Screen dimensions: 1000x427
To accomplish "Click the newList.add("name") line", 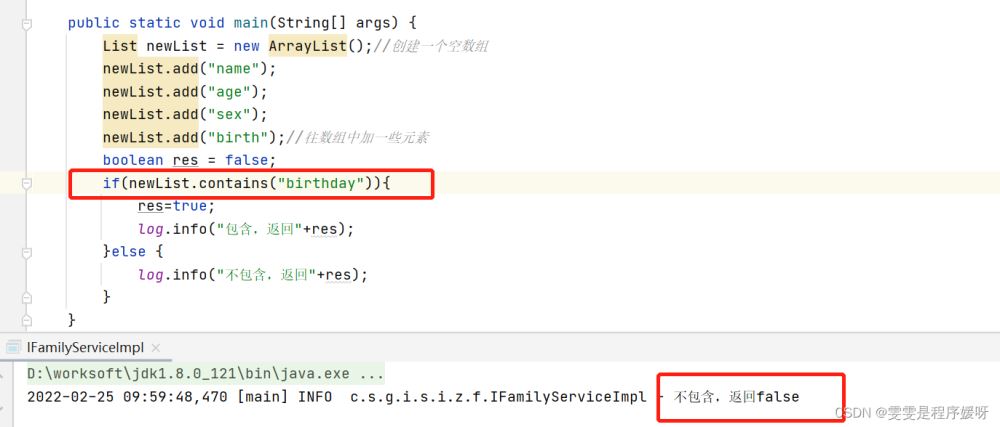I will coord(188,69).
